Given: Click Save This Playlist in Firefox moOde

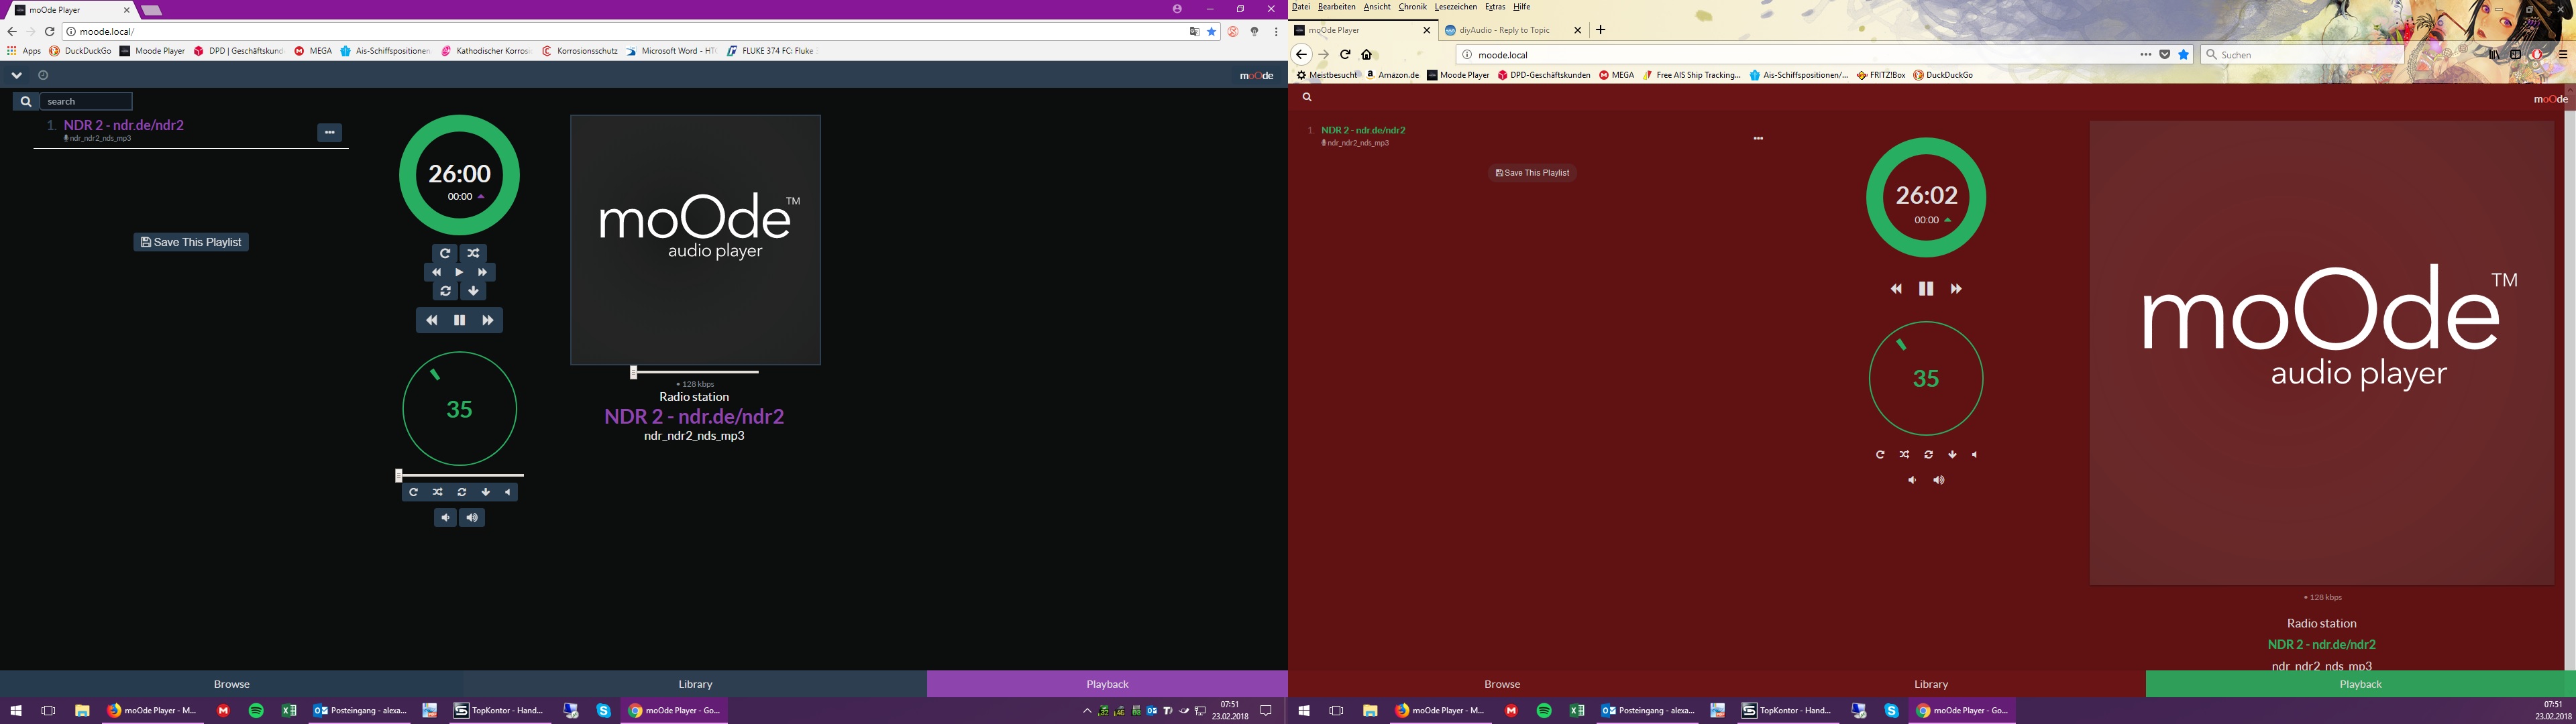Looking at the screenshot, I should (1532, 173).
